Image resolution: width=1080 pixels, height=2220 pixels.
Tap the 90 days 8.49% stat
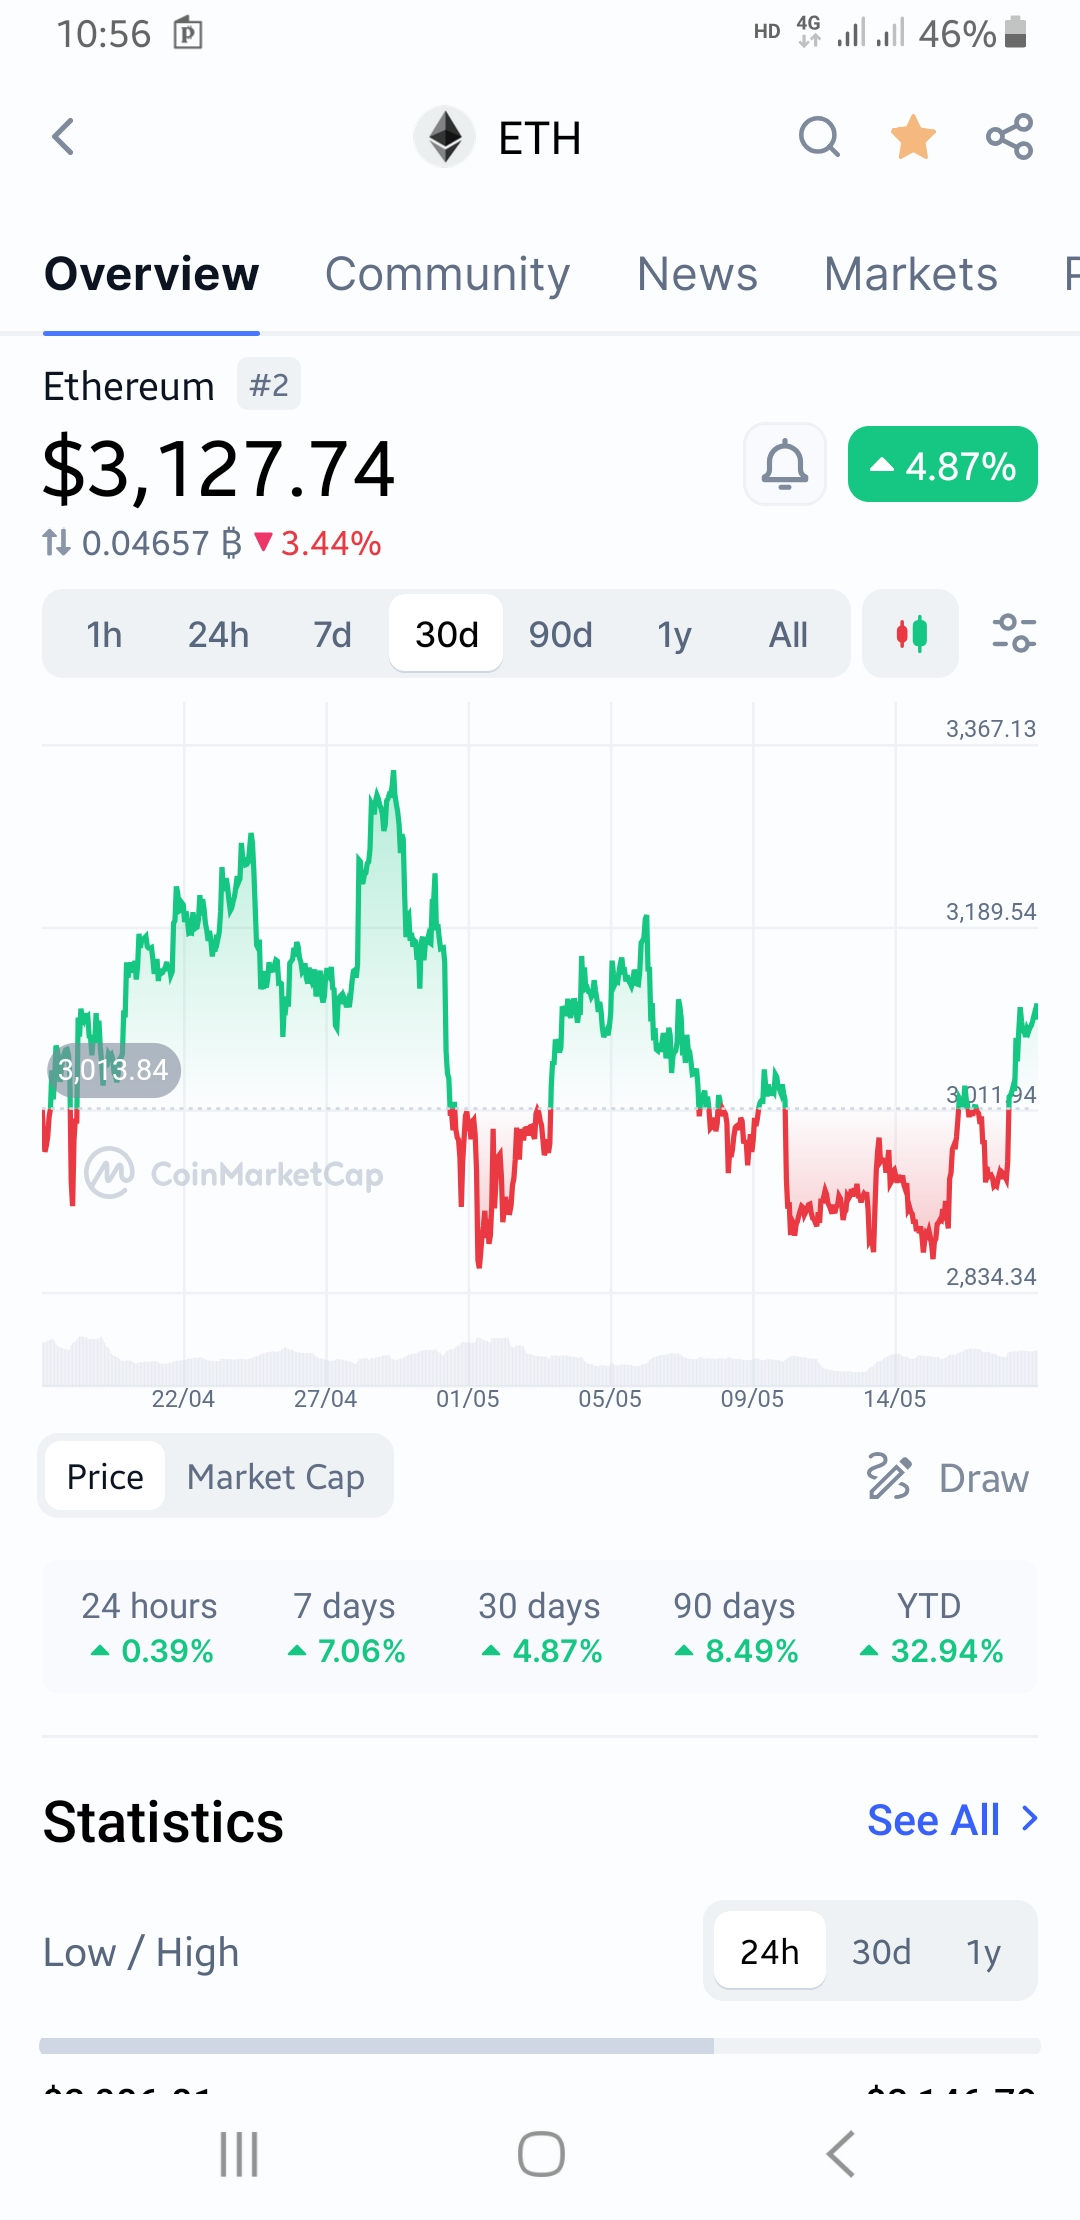[735, 1627]
